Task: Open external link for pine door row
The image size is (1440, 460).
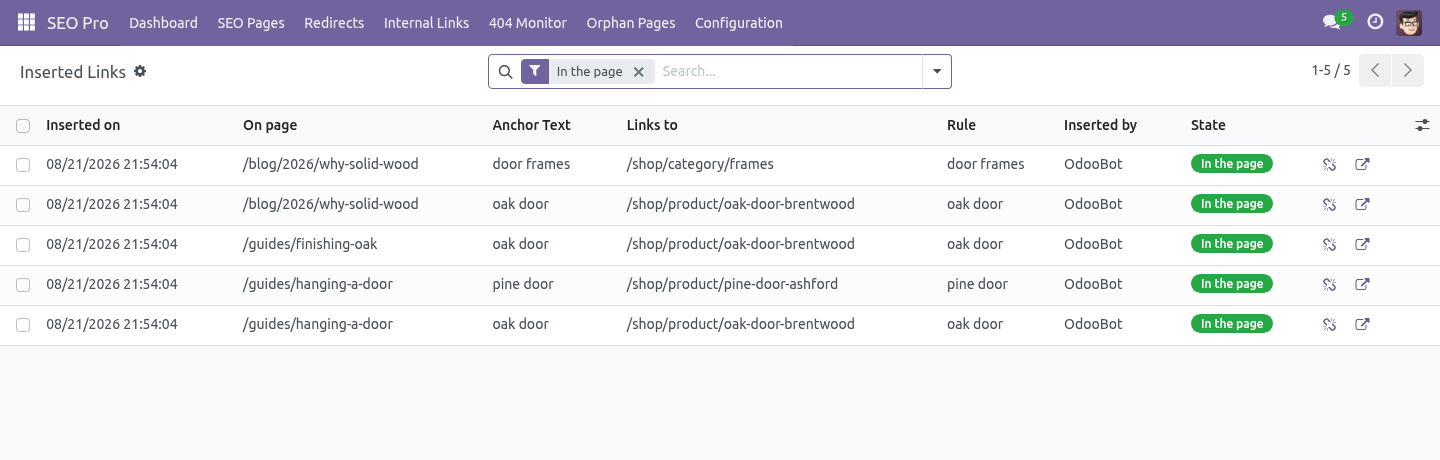Action: coord(1362,284)
